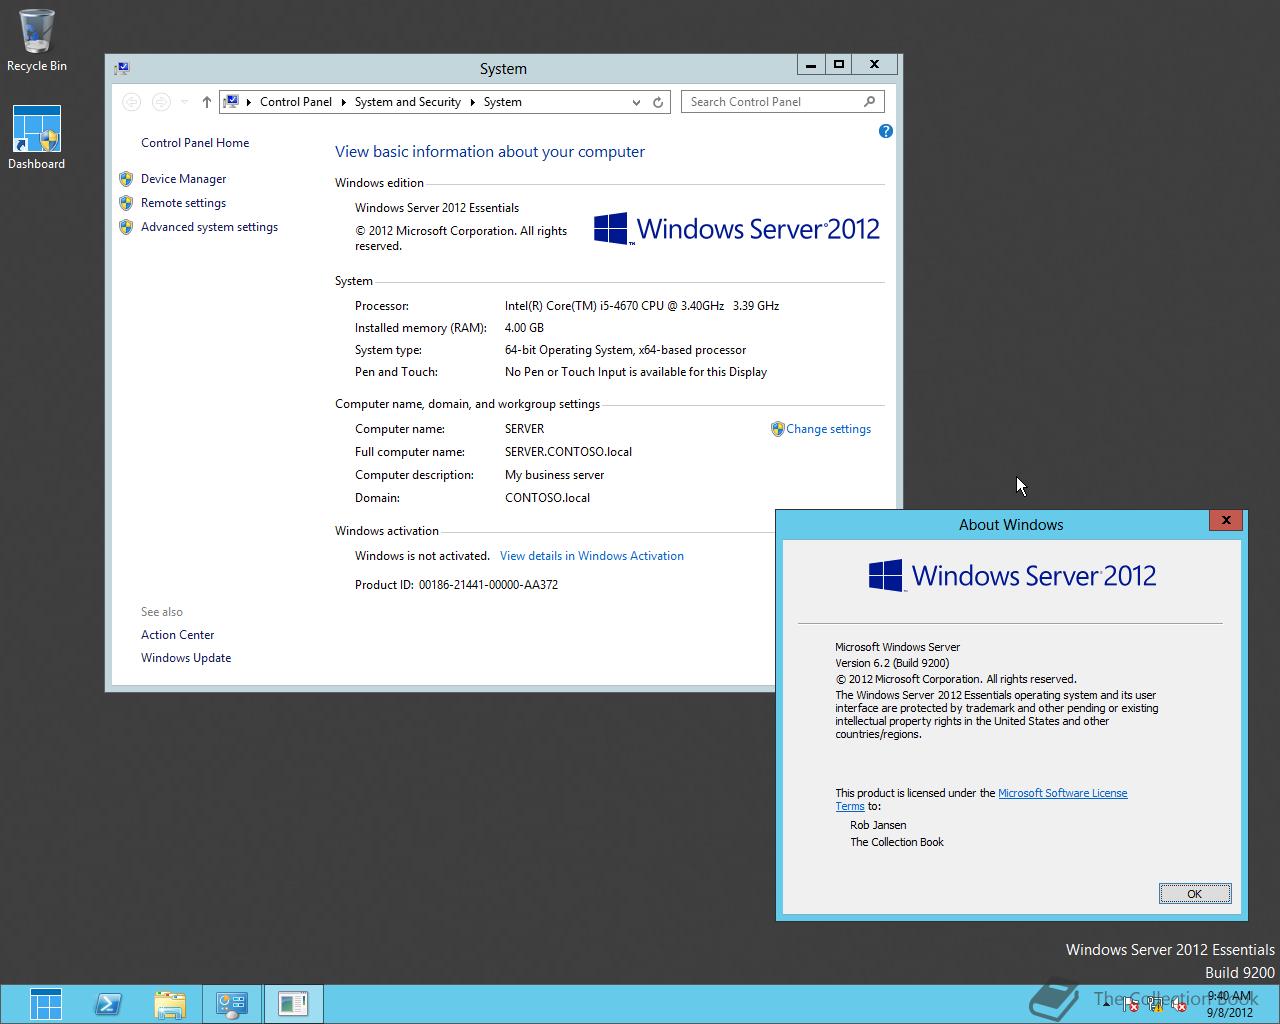
Task: Click OK in About Windows dialog
Action: [1194, 894]
